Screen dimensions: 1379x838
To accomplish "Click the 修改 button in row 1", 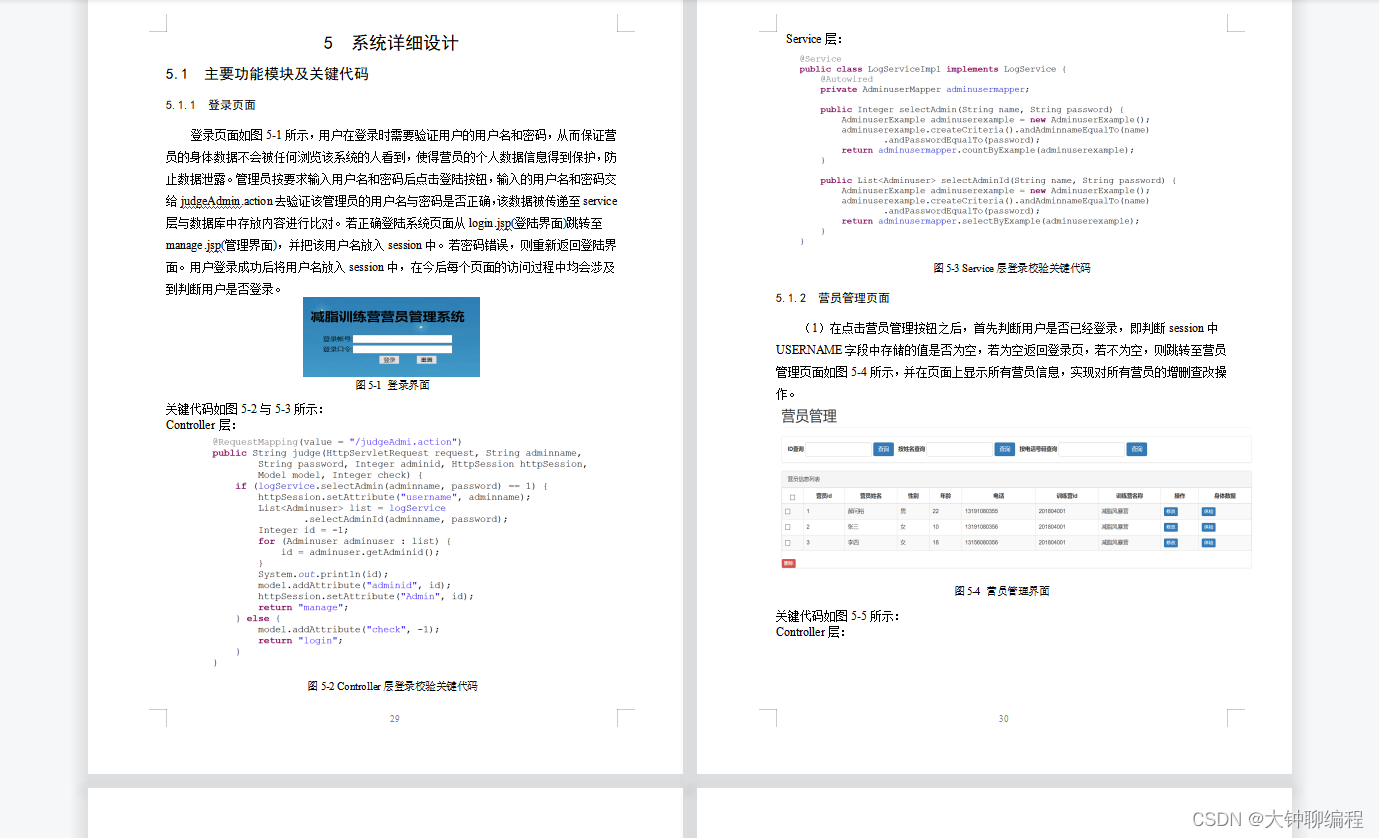I will [1171, 511].
